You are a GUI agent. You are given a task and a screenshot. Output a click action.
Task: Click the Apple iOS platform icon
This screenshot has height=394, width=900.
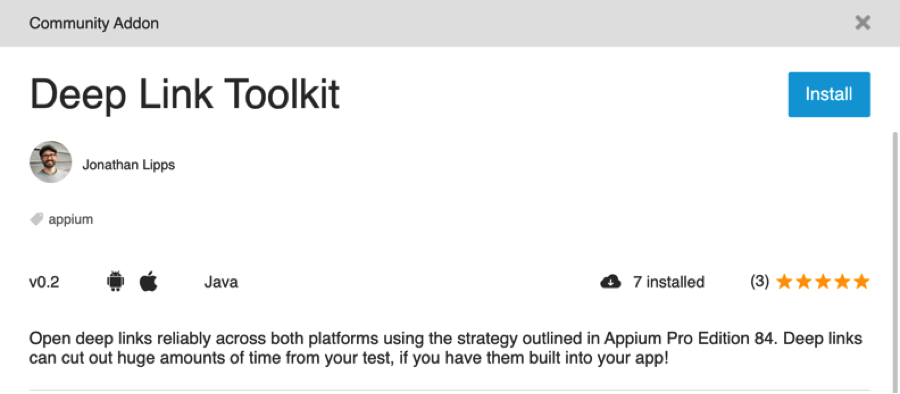[x=148, y=281]
